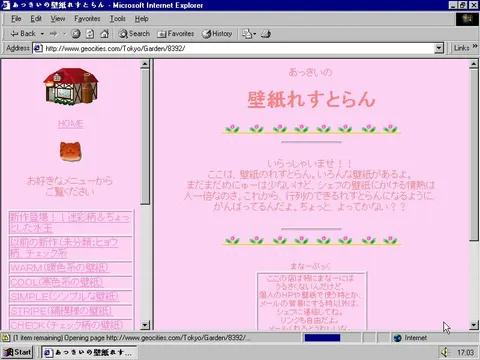Click main frame scrollbar down arrow
480x360 pixels.
(x=474, y=325)
